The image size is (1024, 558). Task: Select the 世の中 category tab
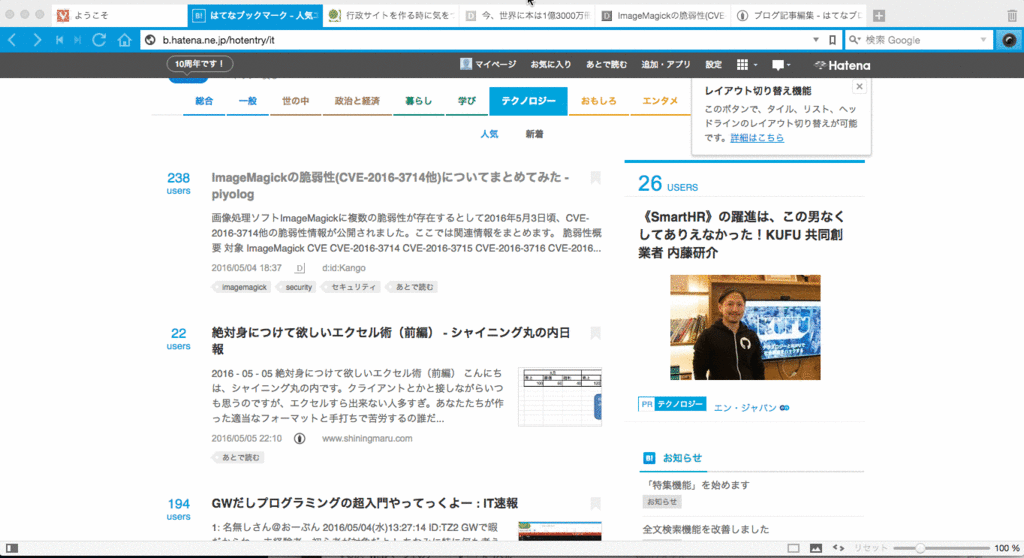click(295, 101)
